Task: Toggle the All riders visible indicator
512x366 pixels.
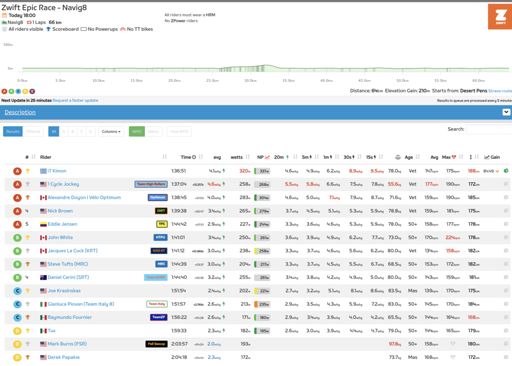Action: [4, 29]
